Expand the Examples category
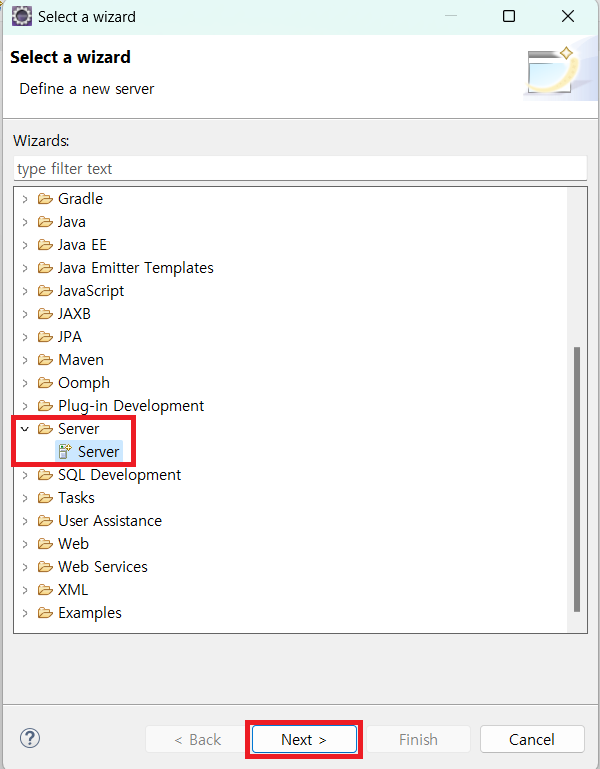This screenshot has height=769, width=600. (x=25, y=613)
